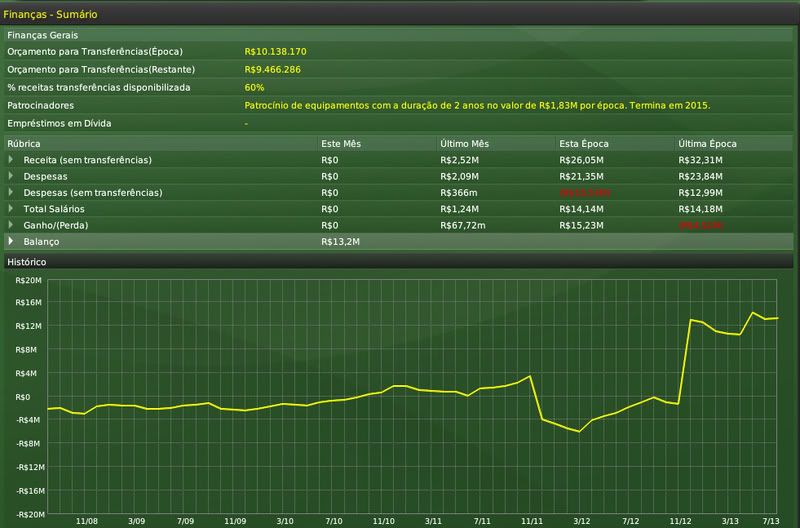
Task: Click the Patrocinadores sponsorship description text
Action: pos(476,105)
